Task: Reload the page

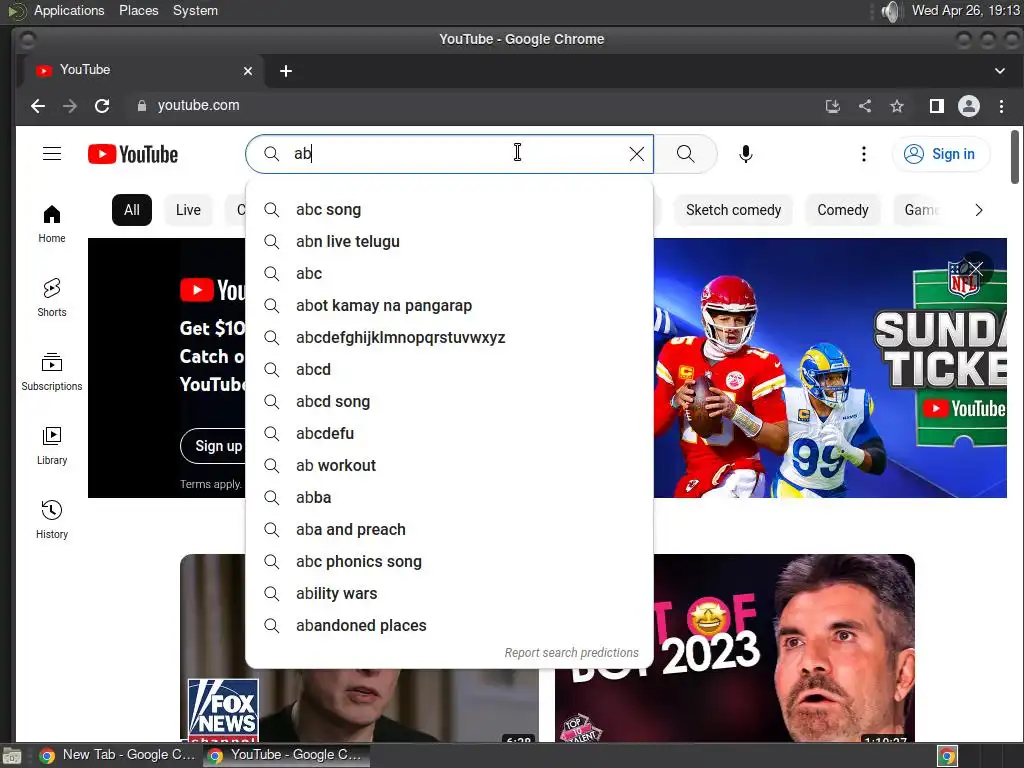Action: tap(102, 106)
